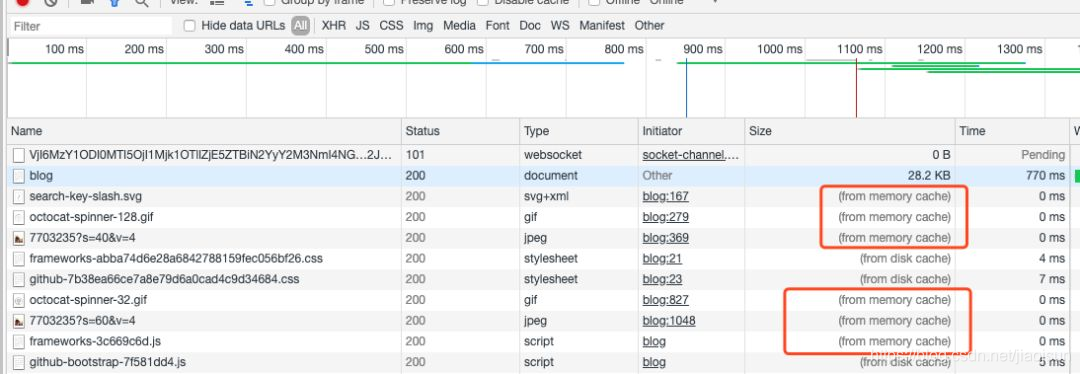Filter requests by Other
The width and height of the screenshot is (1080, 374).
click(x=650, y=25)
